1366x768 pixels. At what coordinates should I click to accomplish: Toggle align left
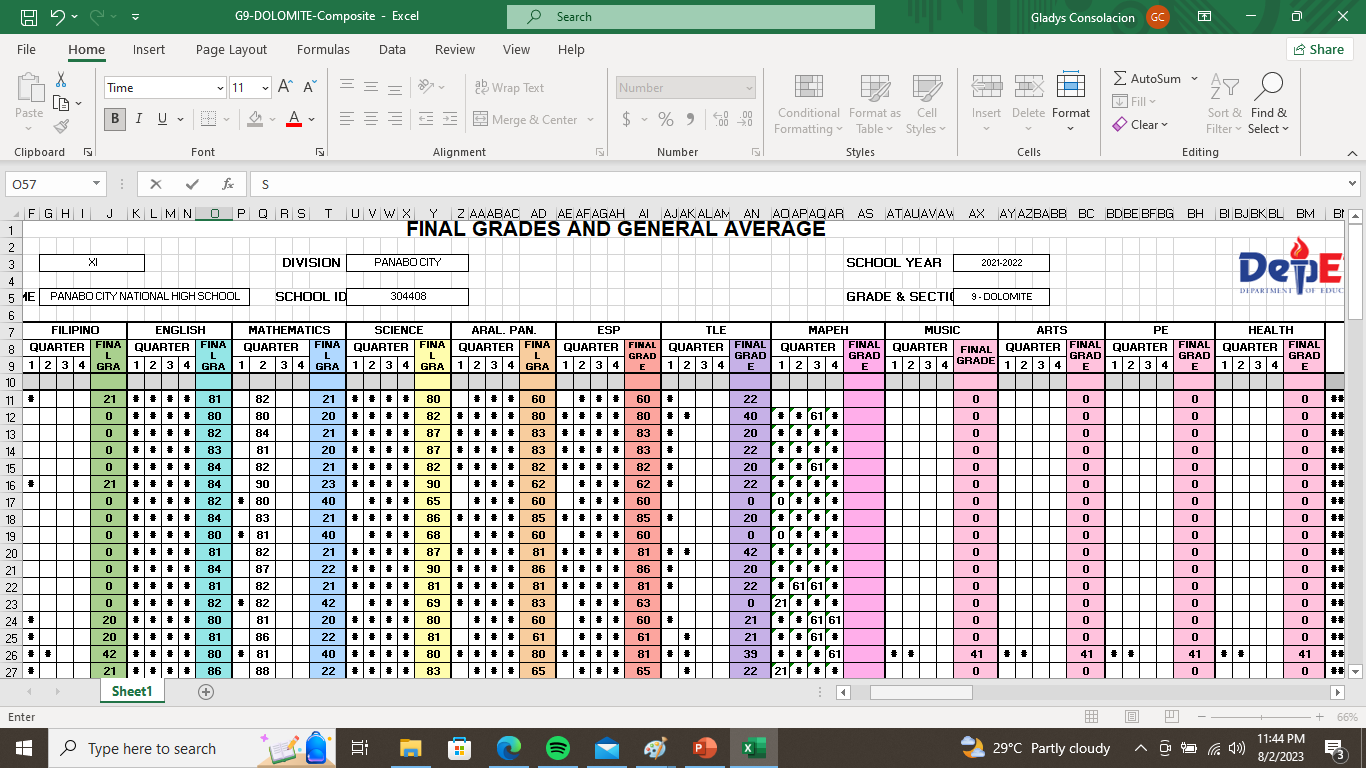pos(347,119)
